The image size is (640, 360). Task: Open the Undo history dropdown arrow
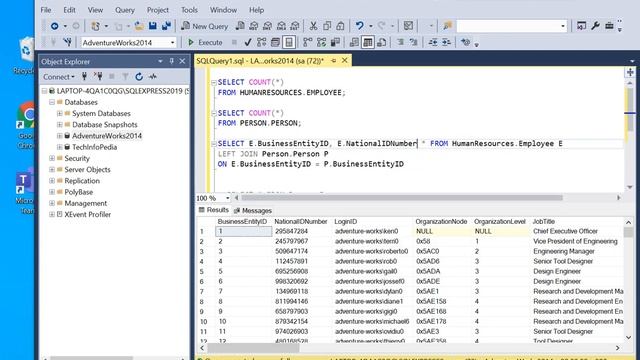point(371,26)
